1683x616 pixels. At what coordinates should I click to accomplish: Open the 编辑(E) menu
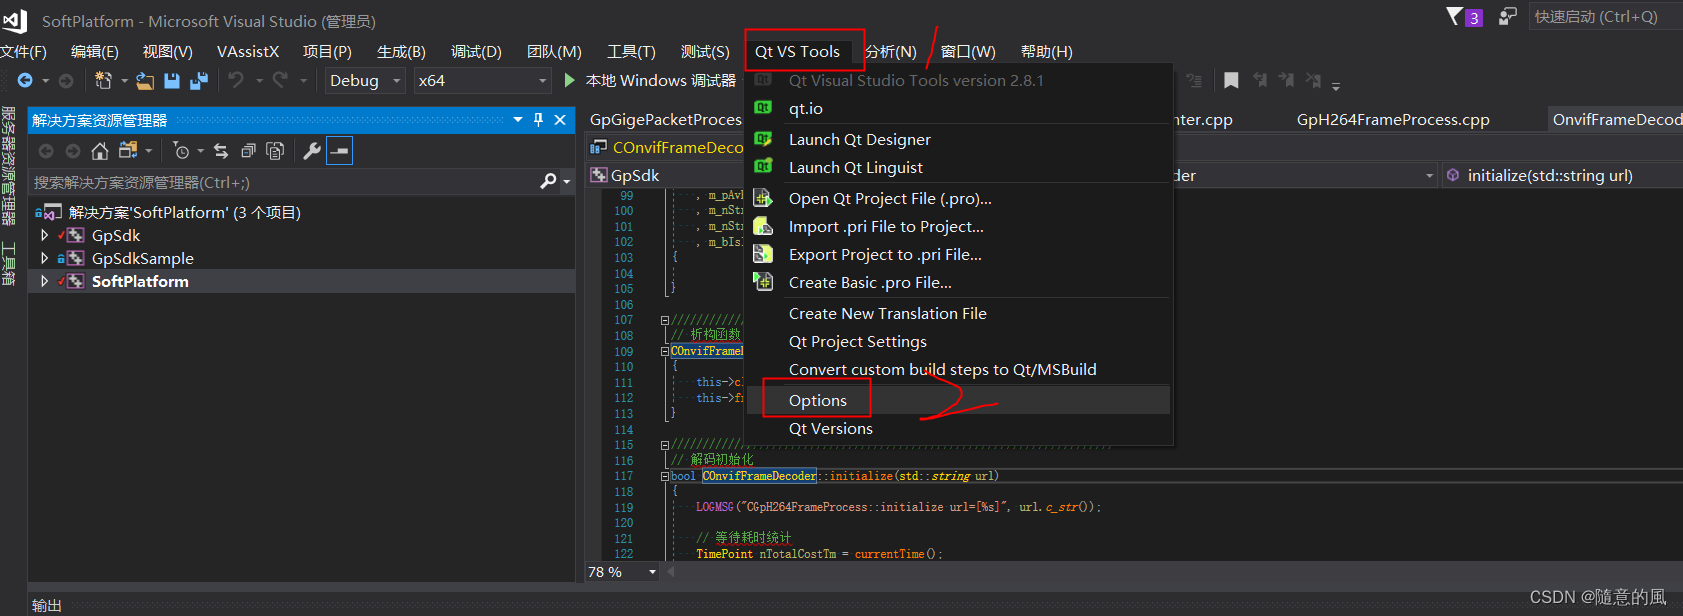95,51
